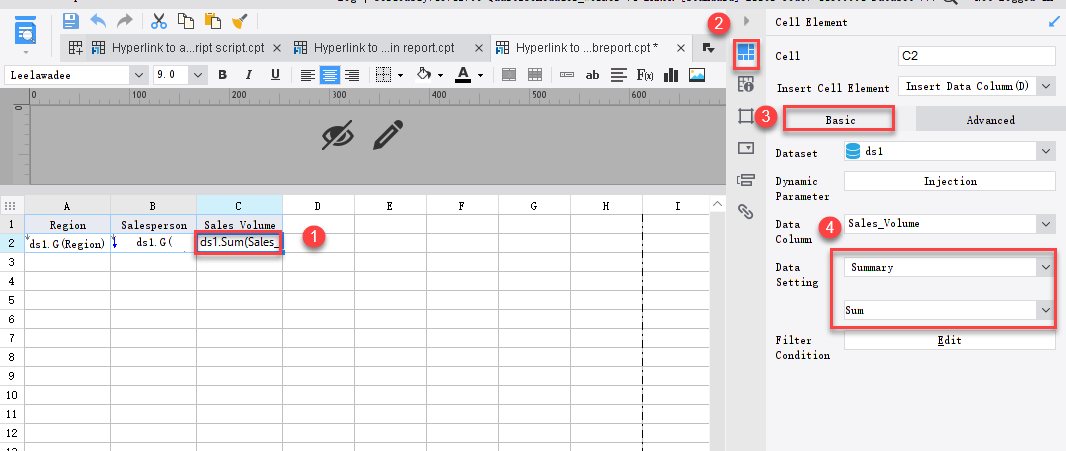
Task: Copy the selected cell
Action: click(186, 21)
